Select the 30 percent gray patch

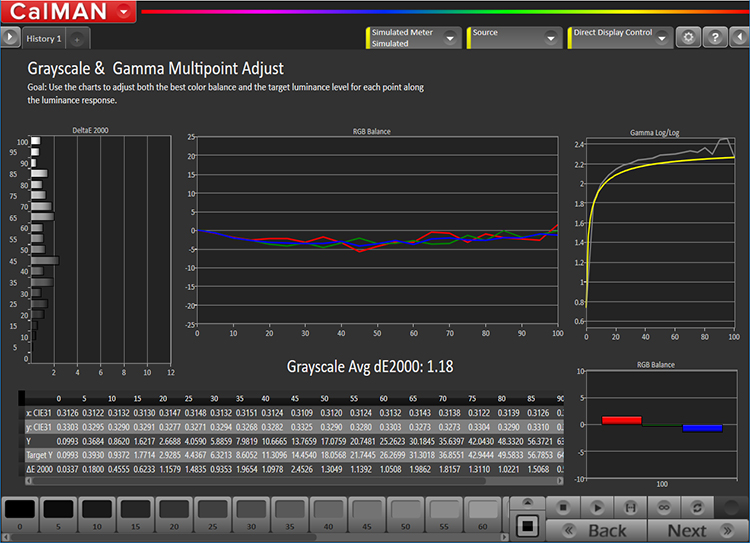[251, 512]
